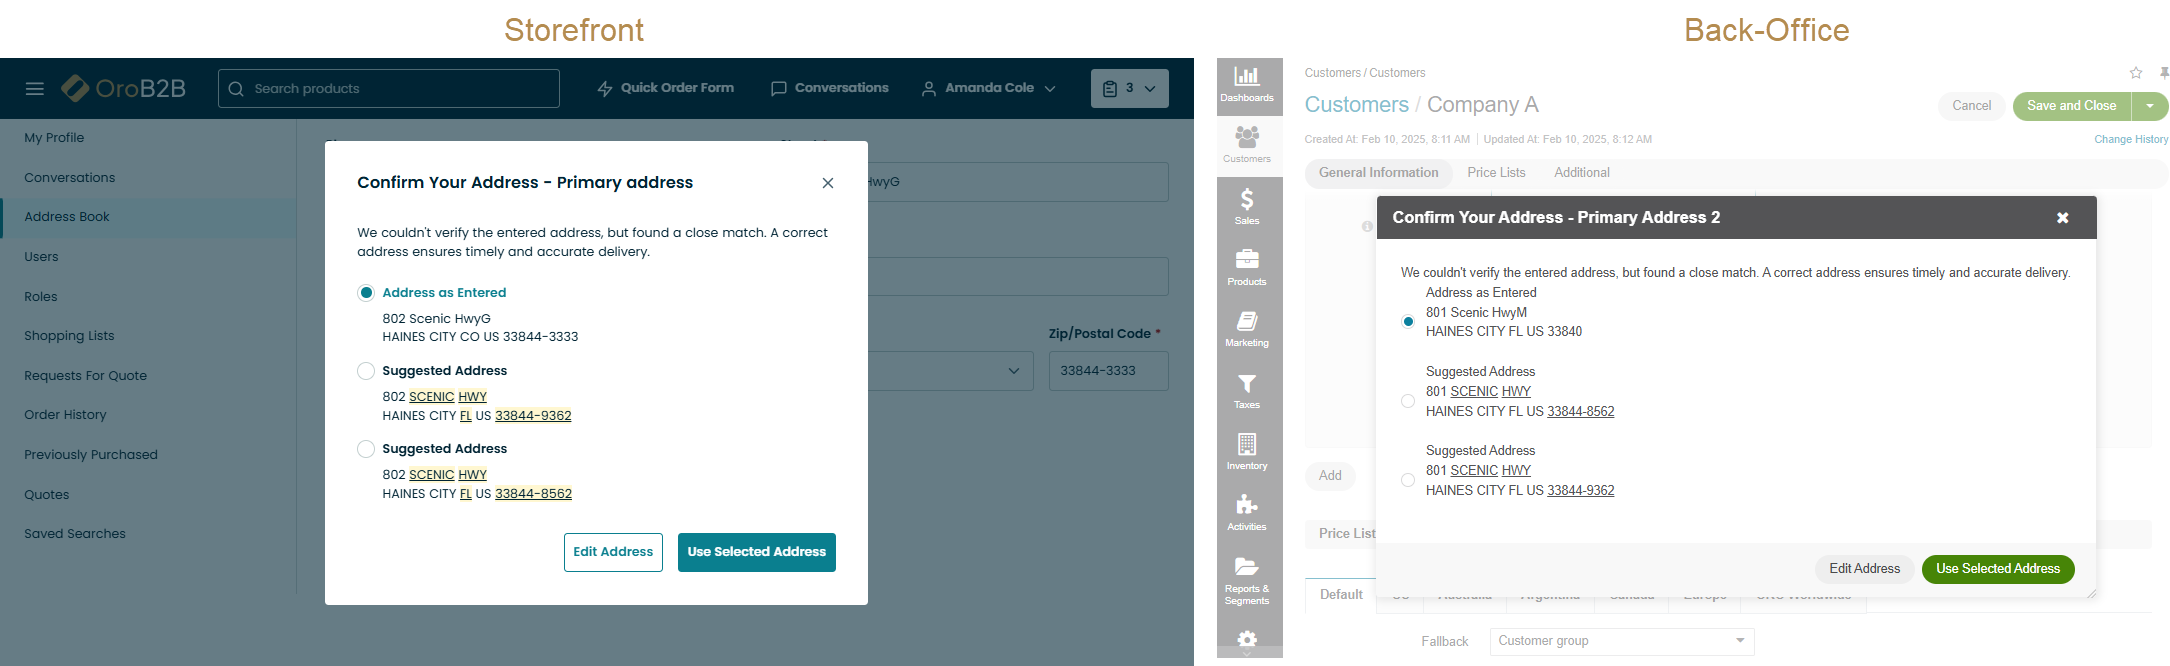Open the Change History link

pyautogui.click(x=2131, y=140)
